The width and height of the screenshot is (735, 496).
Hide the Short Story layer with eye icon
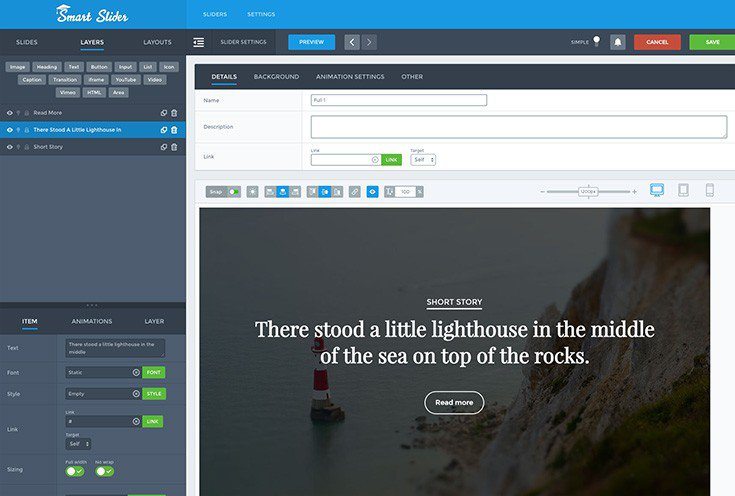10,147
